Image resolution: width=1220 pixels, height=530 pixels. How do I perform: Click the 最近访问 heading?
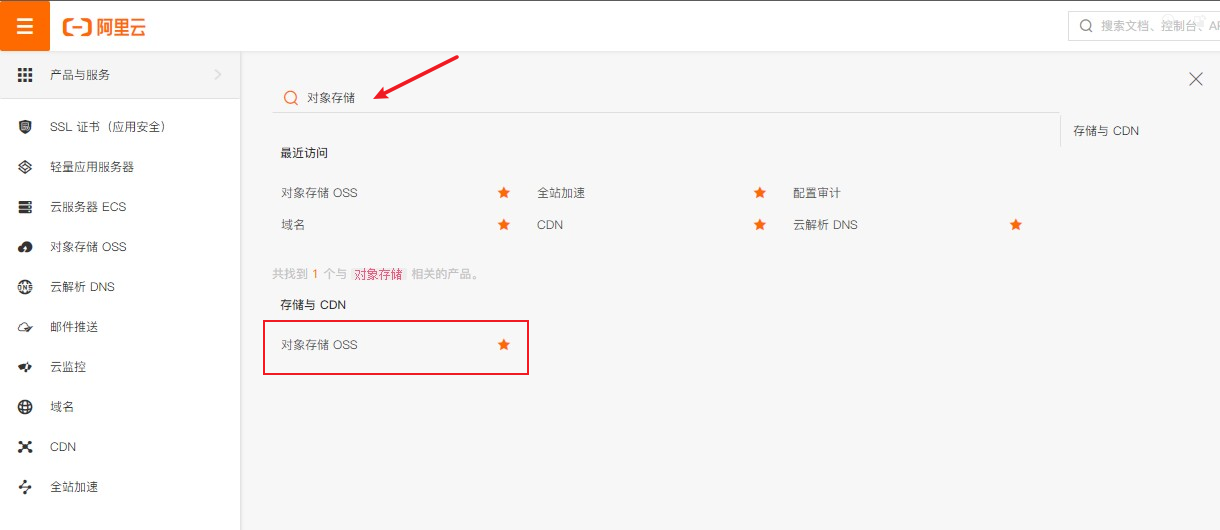tap(304, 153)
